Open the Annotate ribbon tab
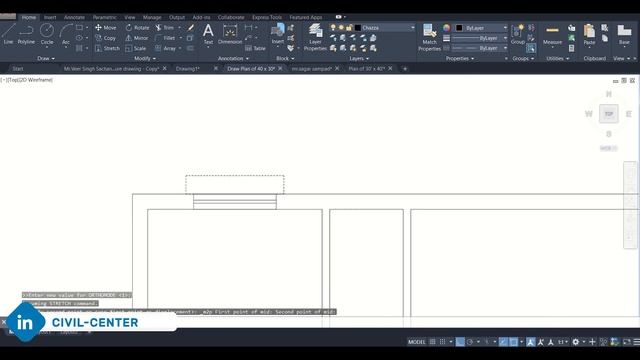The image size is (640, 360). (x=74, y=17)
